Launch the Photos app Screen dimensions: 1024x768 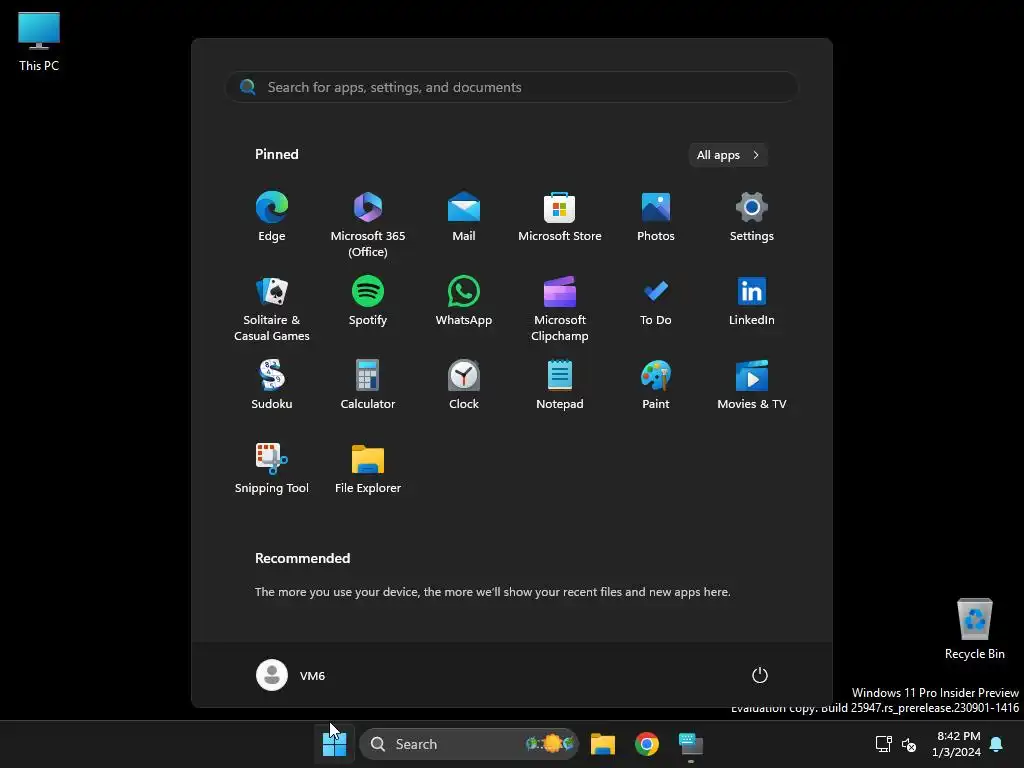656,216
